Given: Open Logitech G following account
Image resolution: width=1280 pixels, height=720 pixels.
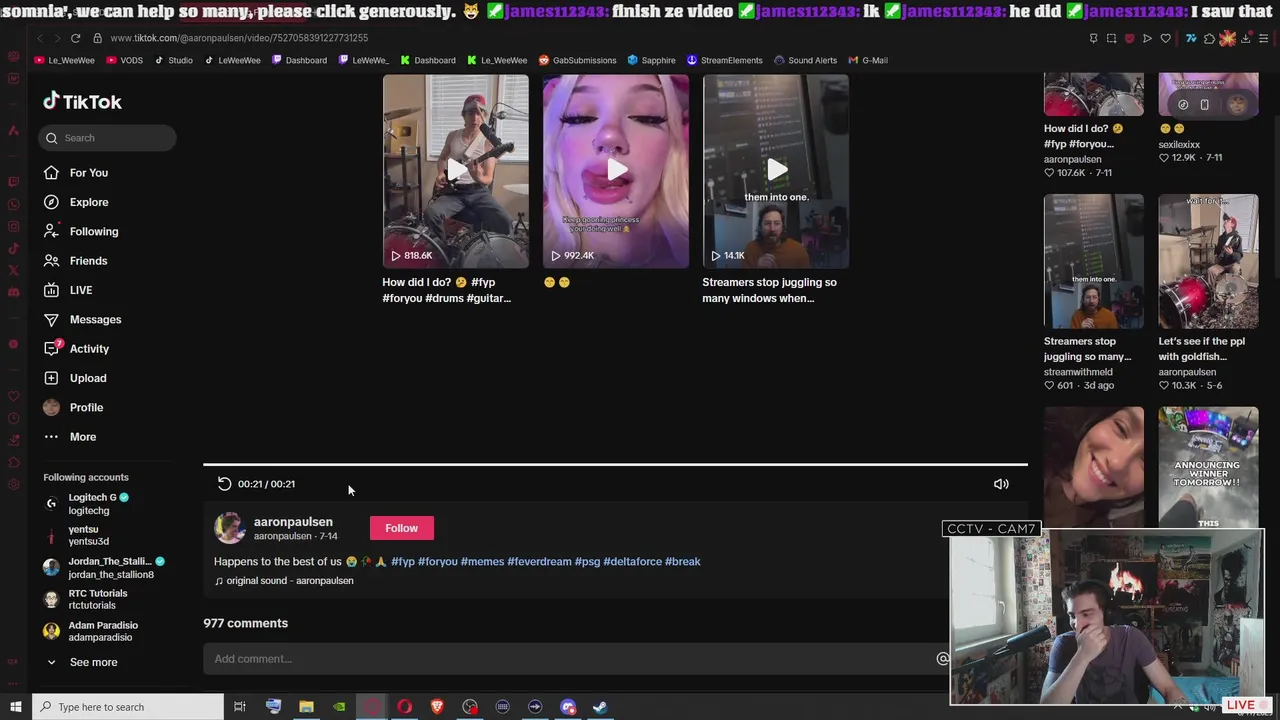Looking at the screenshot, I should coord(87,504).
